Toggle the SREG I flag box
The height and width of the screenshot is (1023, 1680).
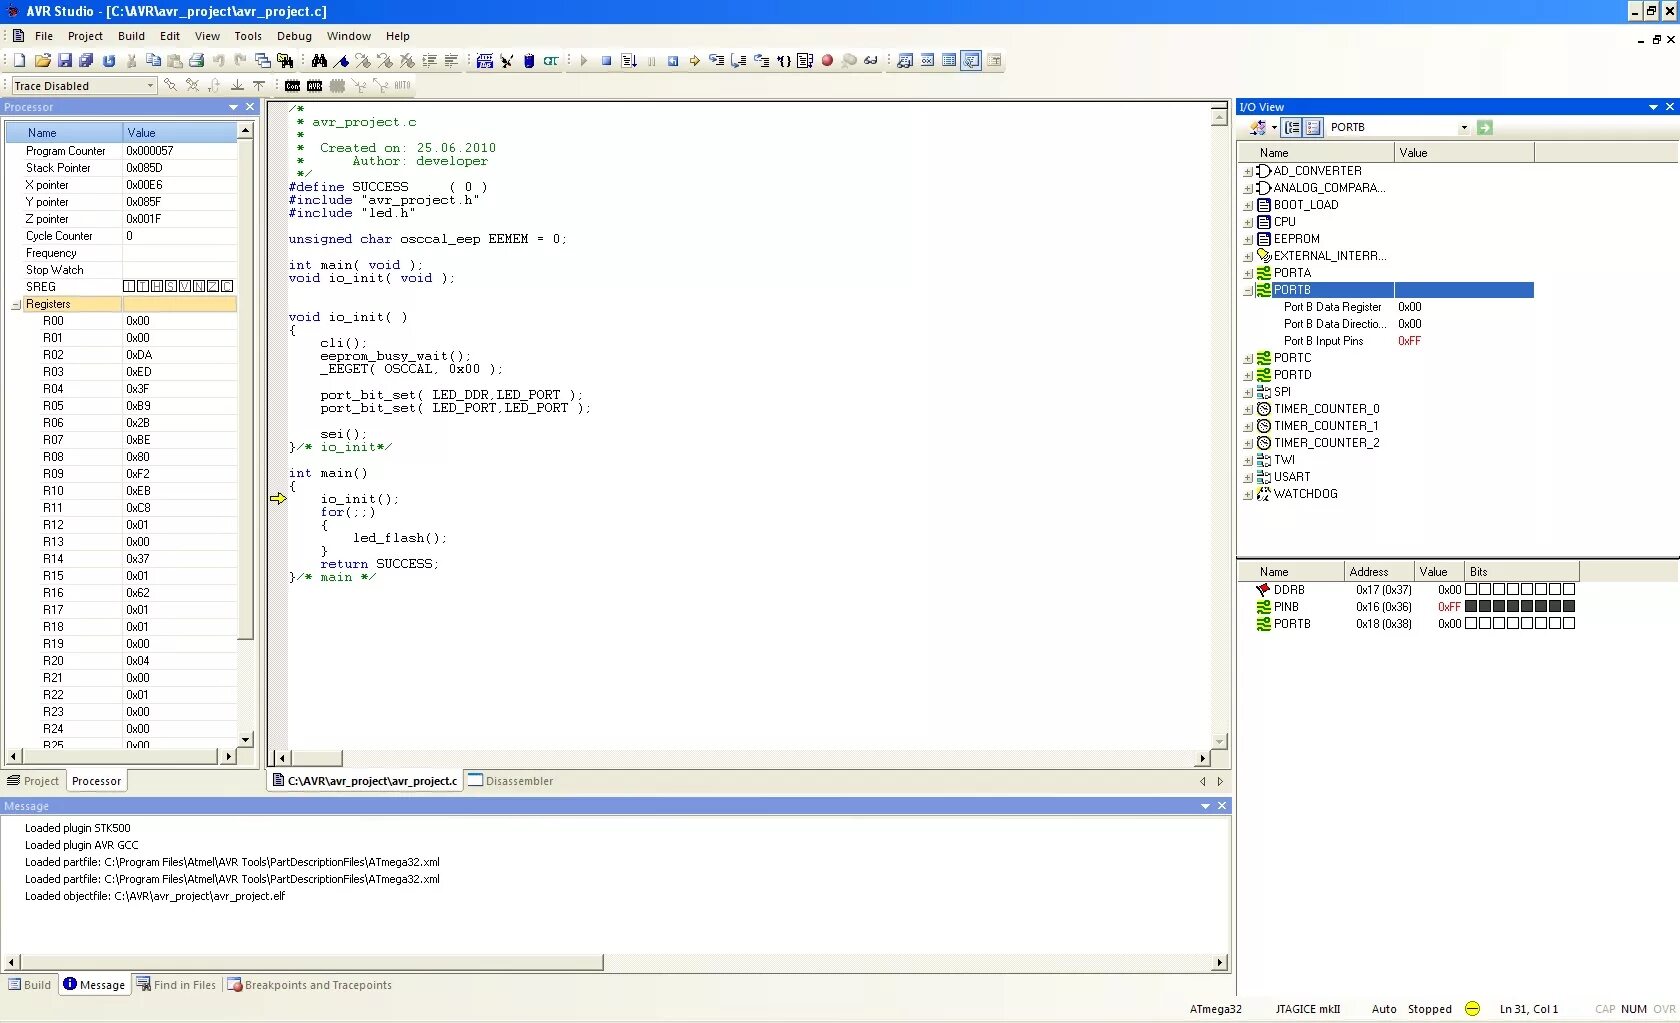click(x=129, y=287)
